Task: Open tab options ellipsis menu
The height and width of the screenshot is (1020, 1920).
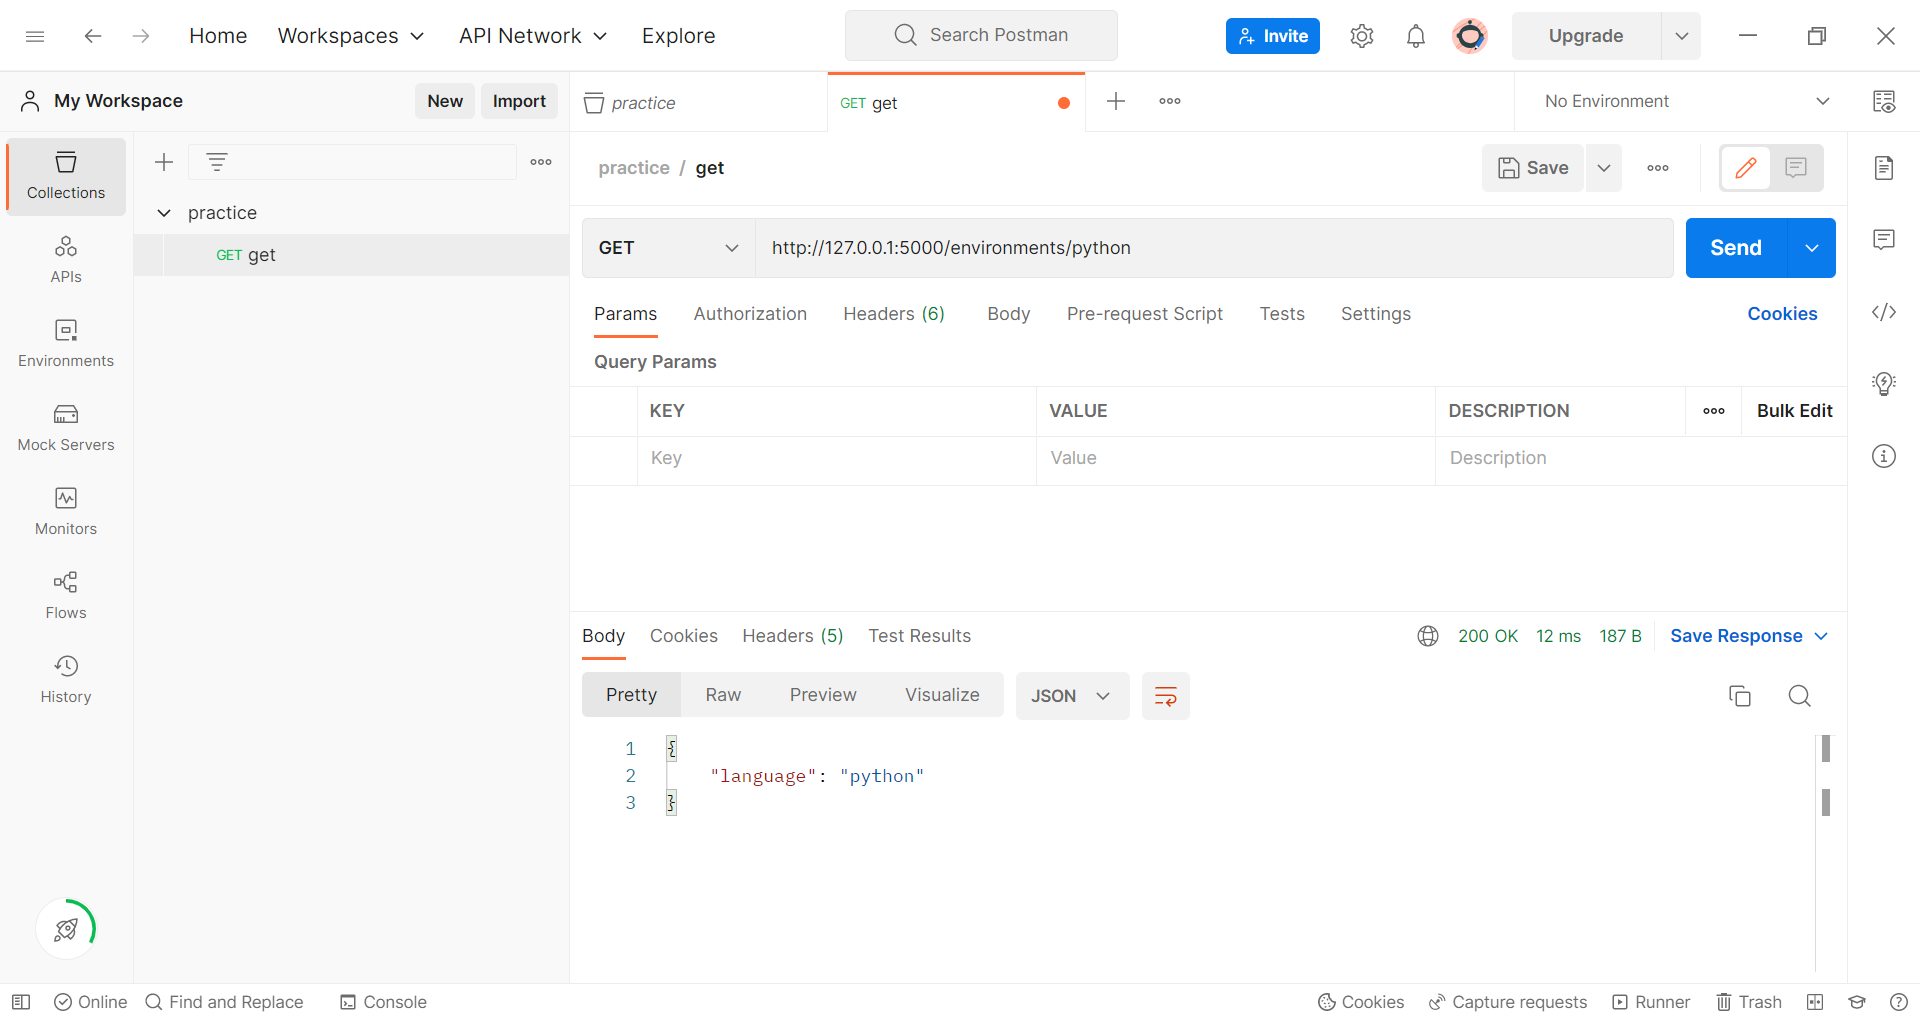Action: pyautogui.click(x=1170, y=101)
